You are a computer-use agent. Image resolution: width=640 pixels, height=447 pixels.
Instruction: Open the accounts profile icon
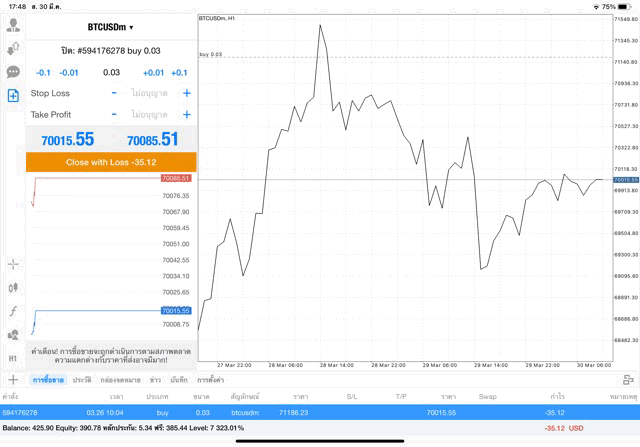pyautogui.click(x=13, y=25)
